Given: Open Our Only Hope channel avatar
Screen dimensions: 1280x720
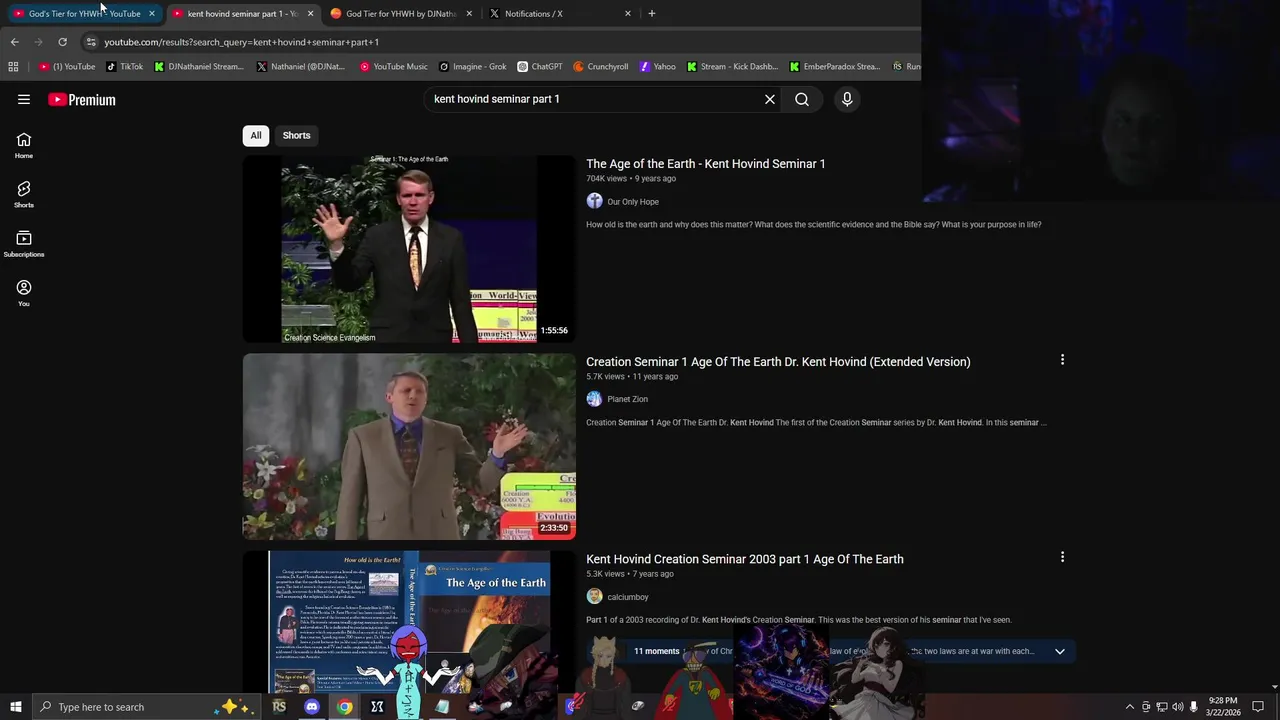Looking at the screenshot, I should click(x=594, y=201).
